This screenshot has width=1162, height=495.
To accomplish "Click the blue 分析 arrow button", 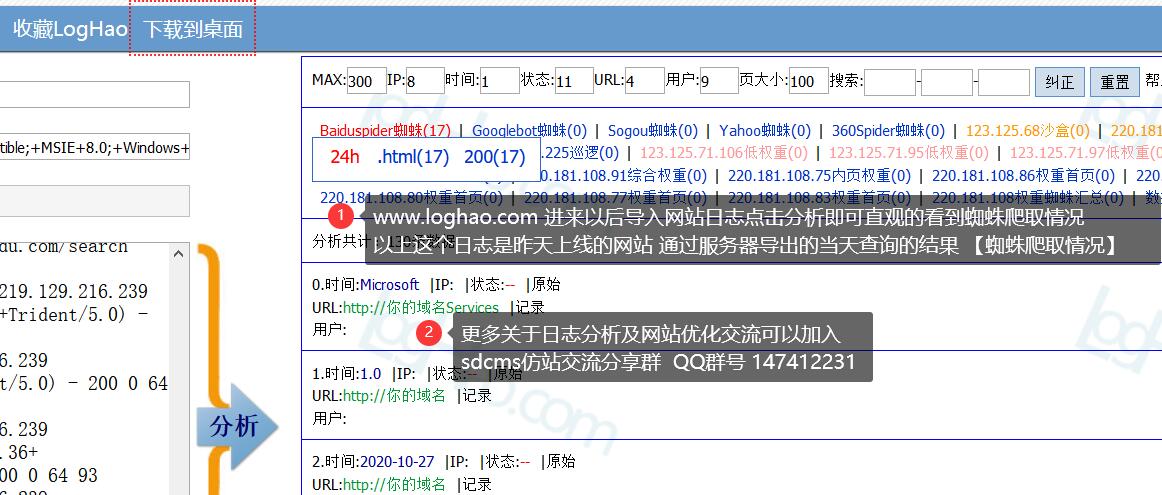I will 235,427.
